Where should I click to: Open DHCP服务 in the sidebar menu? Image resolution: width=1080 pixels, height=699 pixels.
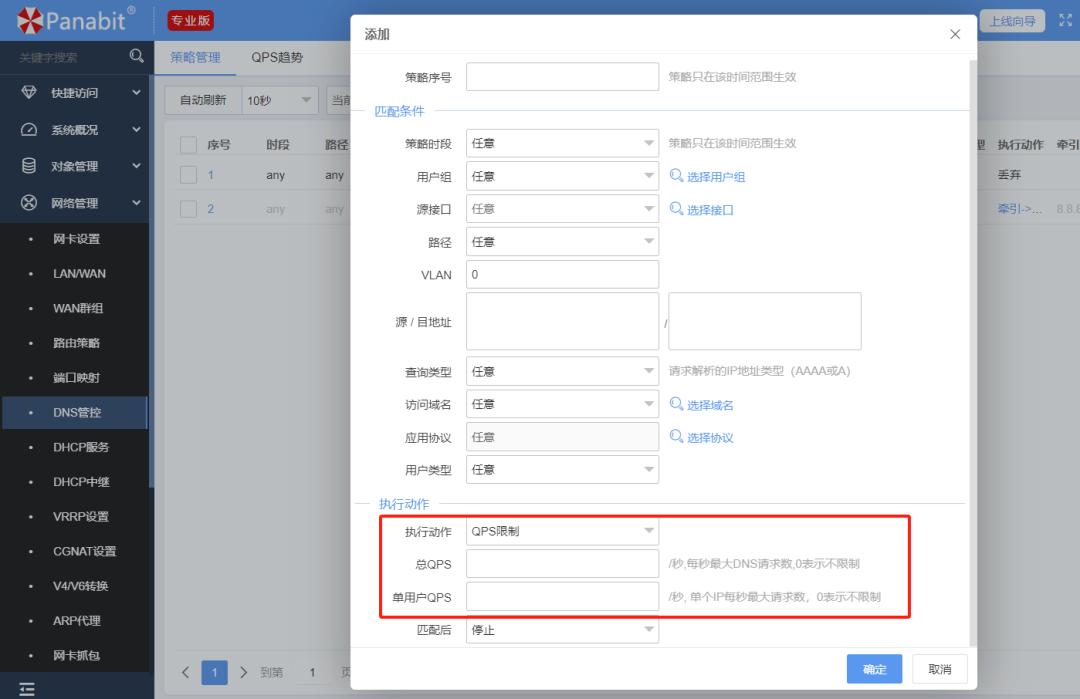81,447
